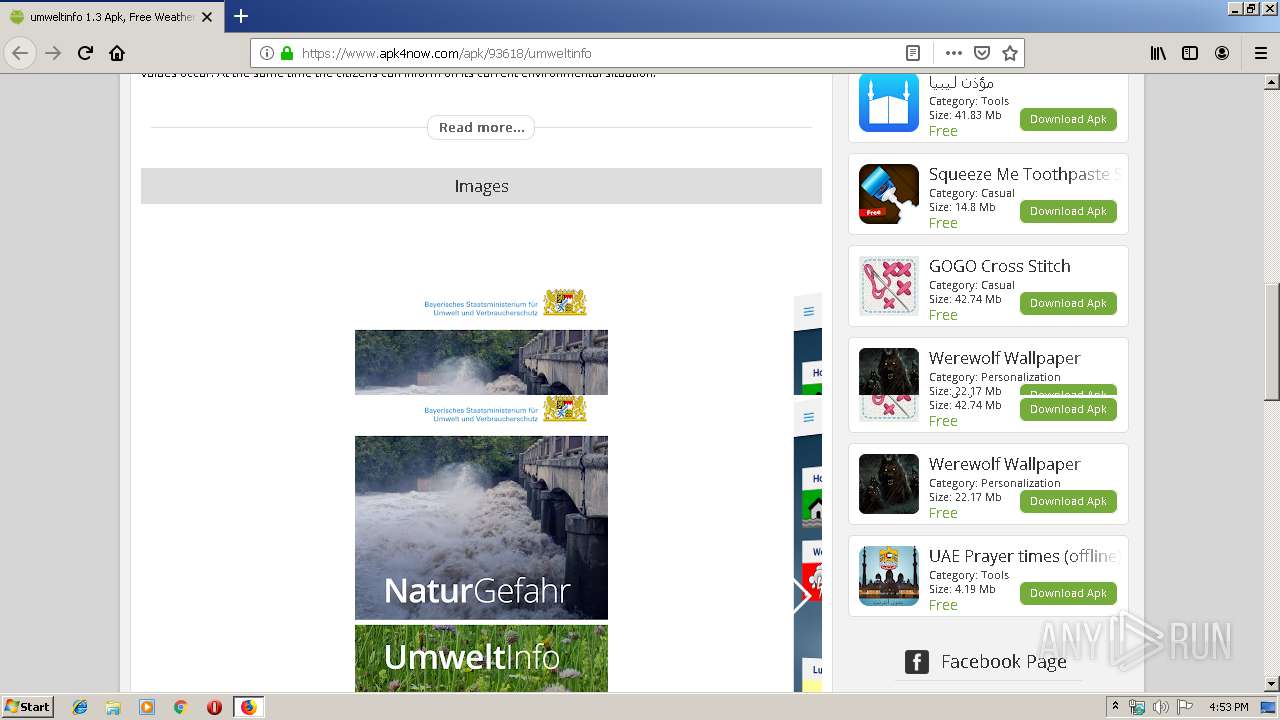Launch Chrome from the taskbar
The image size is (1280, 720).
point(181,707)
